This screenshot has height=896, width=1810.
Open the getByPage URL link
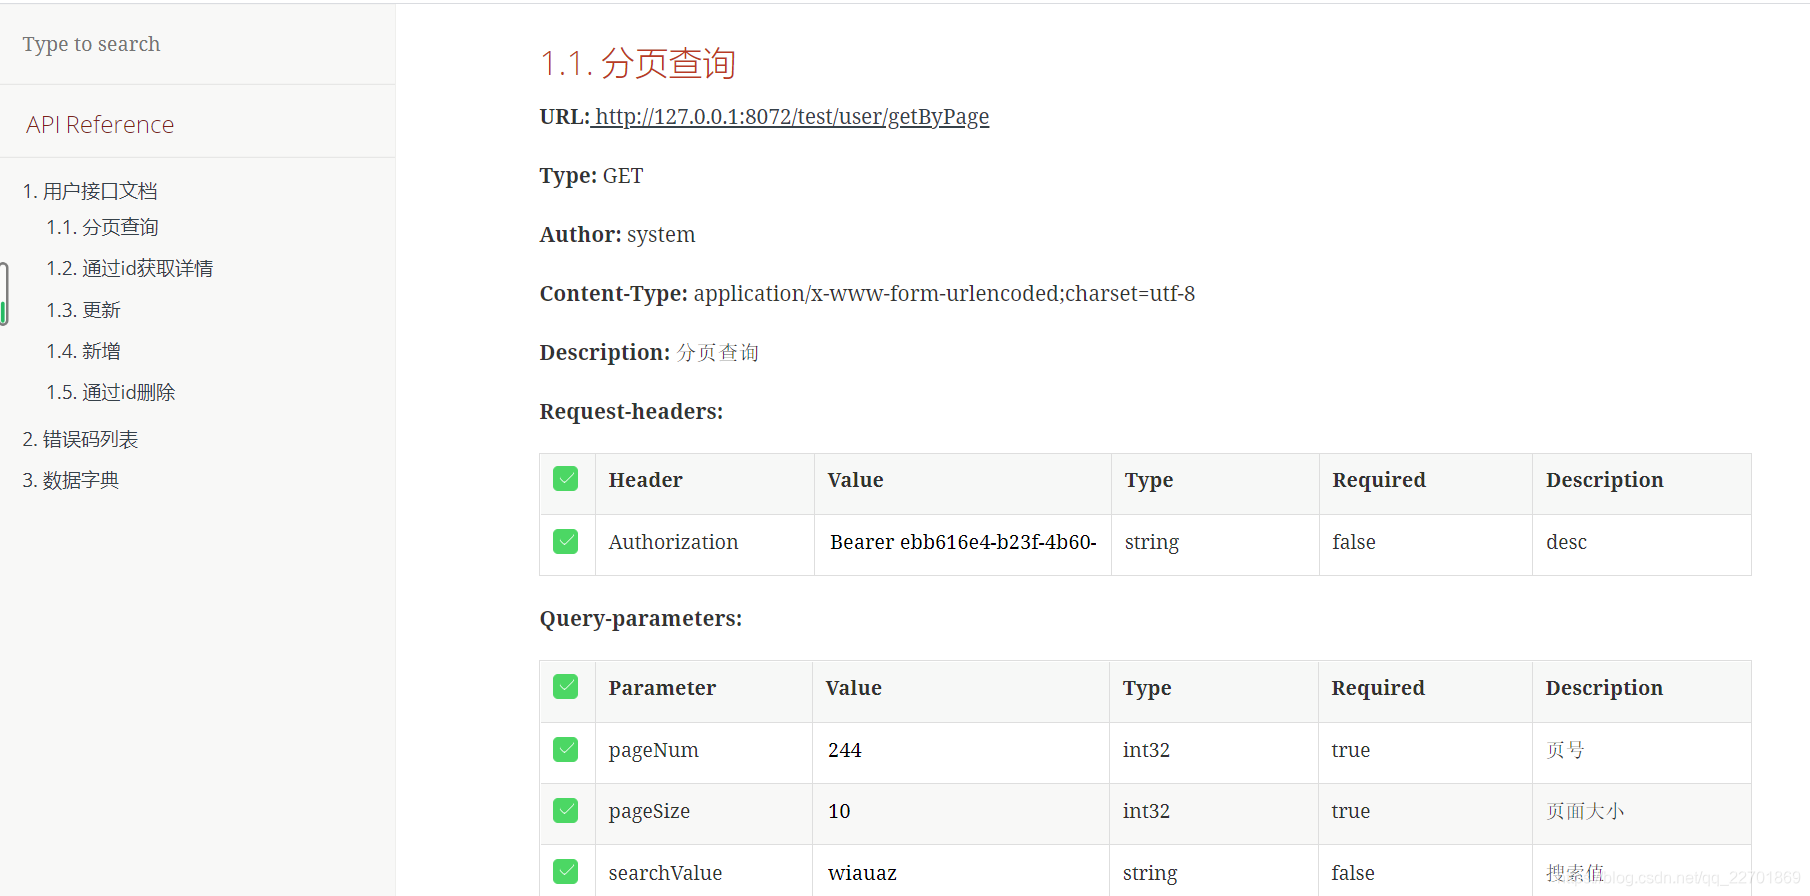[x=790, y=117]
